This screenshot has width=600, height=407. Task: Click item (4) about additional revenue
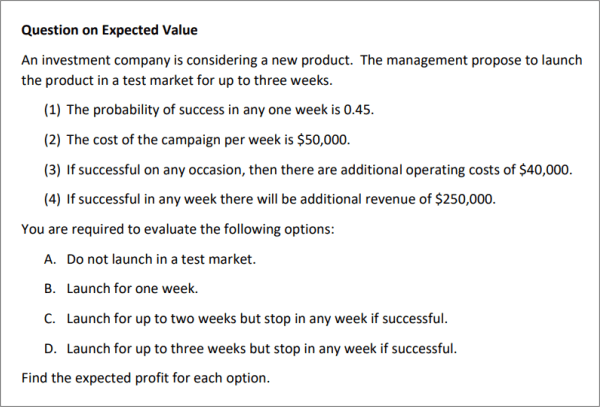click(x=269, y=199)
